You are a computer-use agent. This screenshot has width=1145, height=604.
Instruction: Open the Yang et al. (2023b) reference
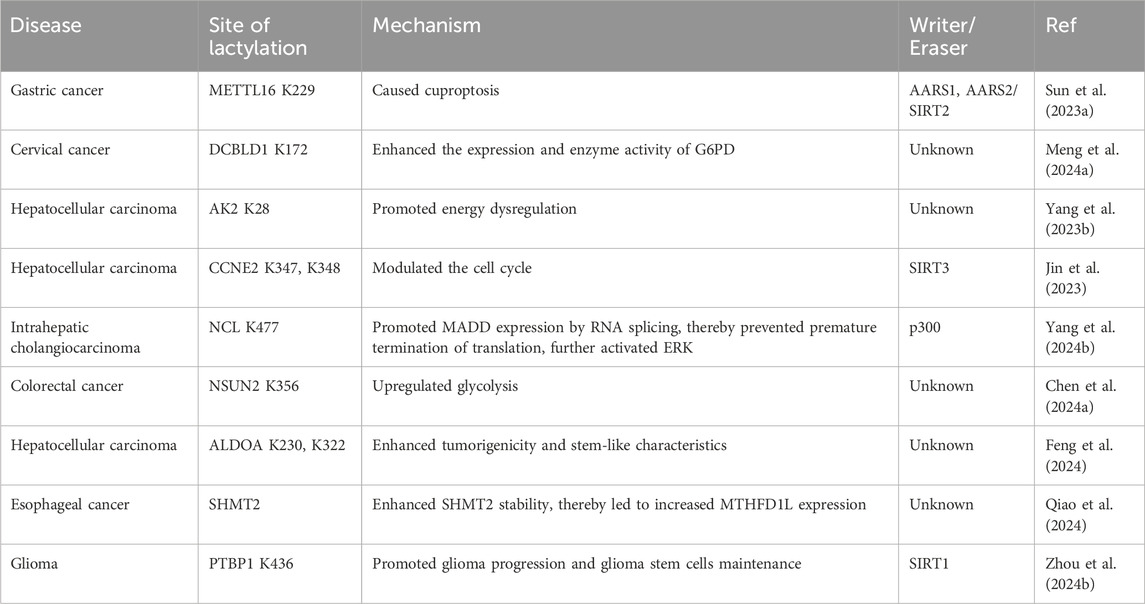(x=1080, y=219)
